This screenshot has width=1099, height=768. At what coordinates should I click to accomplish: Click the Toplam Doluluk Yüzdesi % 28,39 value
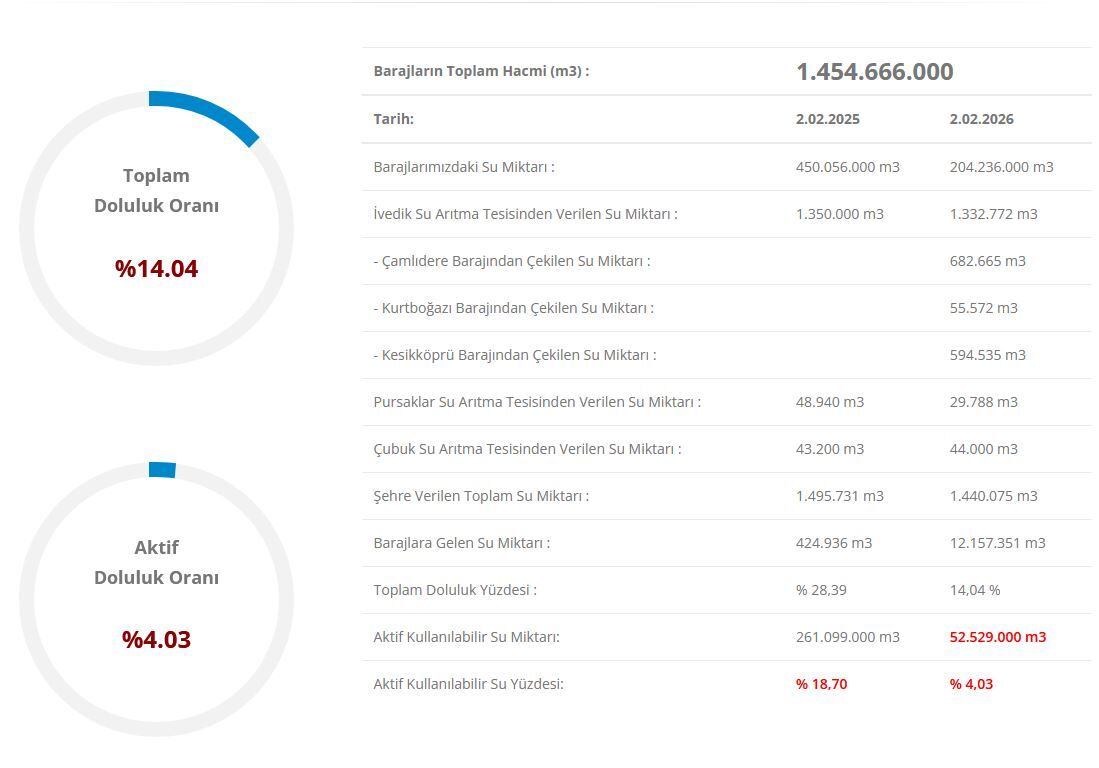tap(821, 590)
